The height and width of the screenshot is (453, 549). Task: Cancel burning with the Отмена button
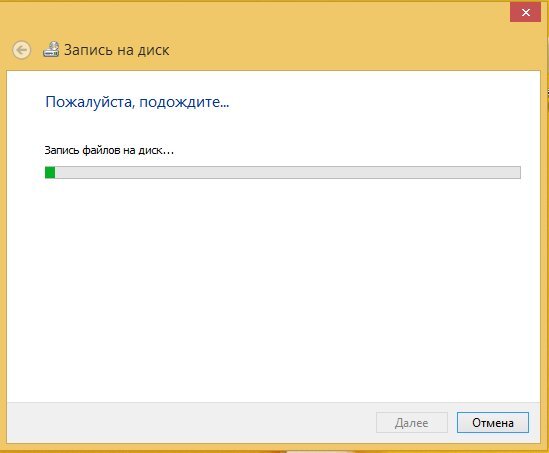coord(493,423)
